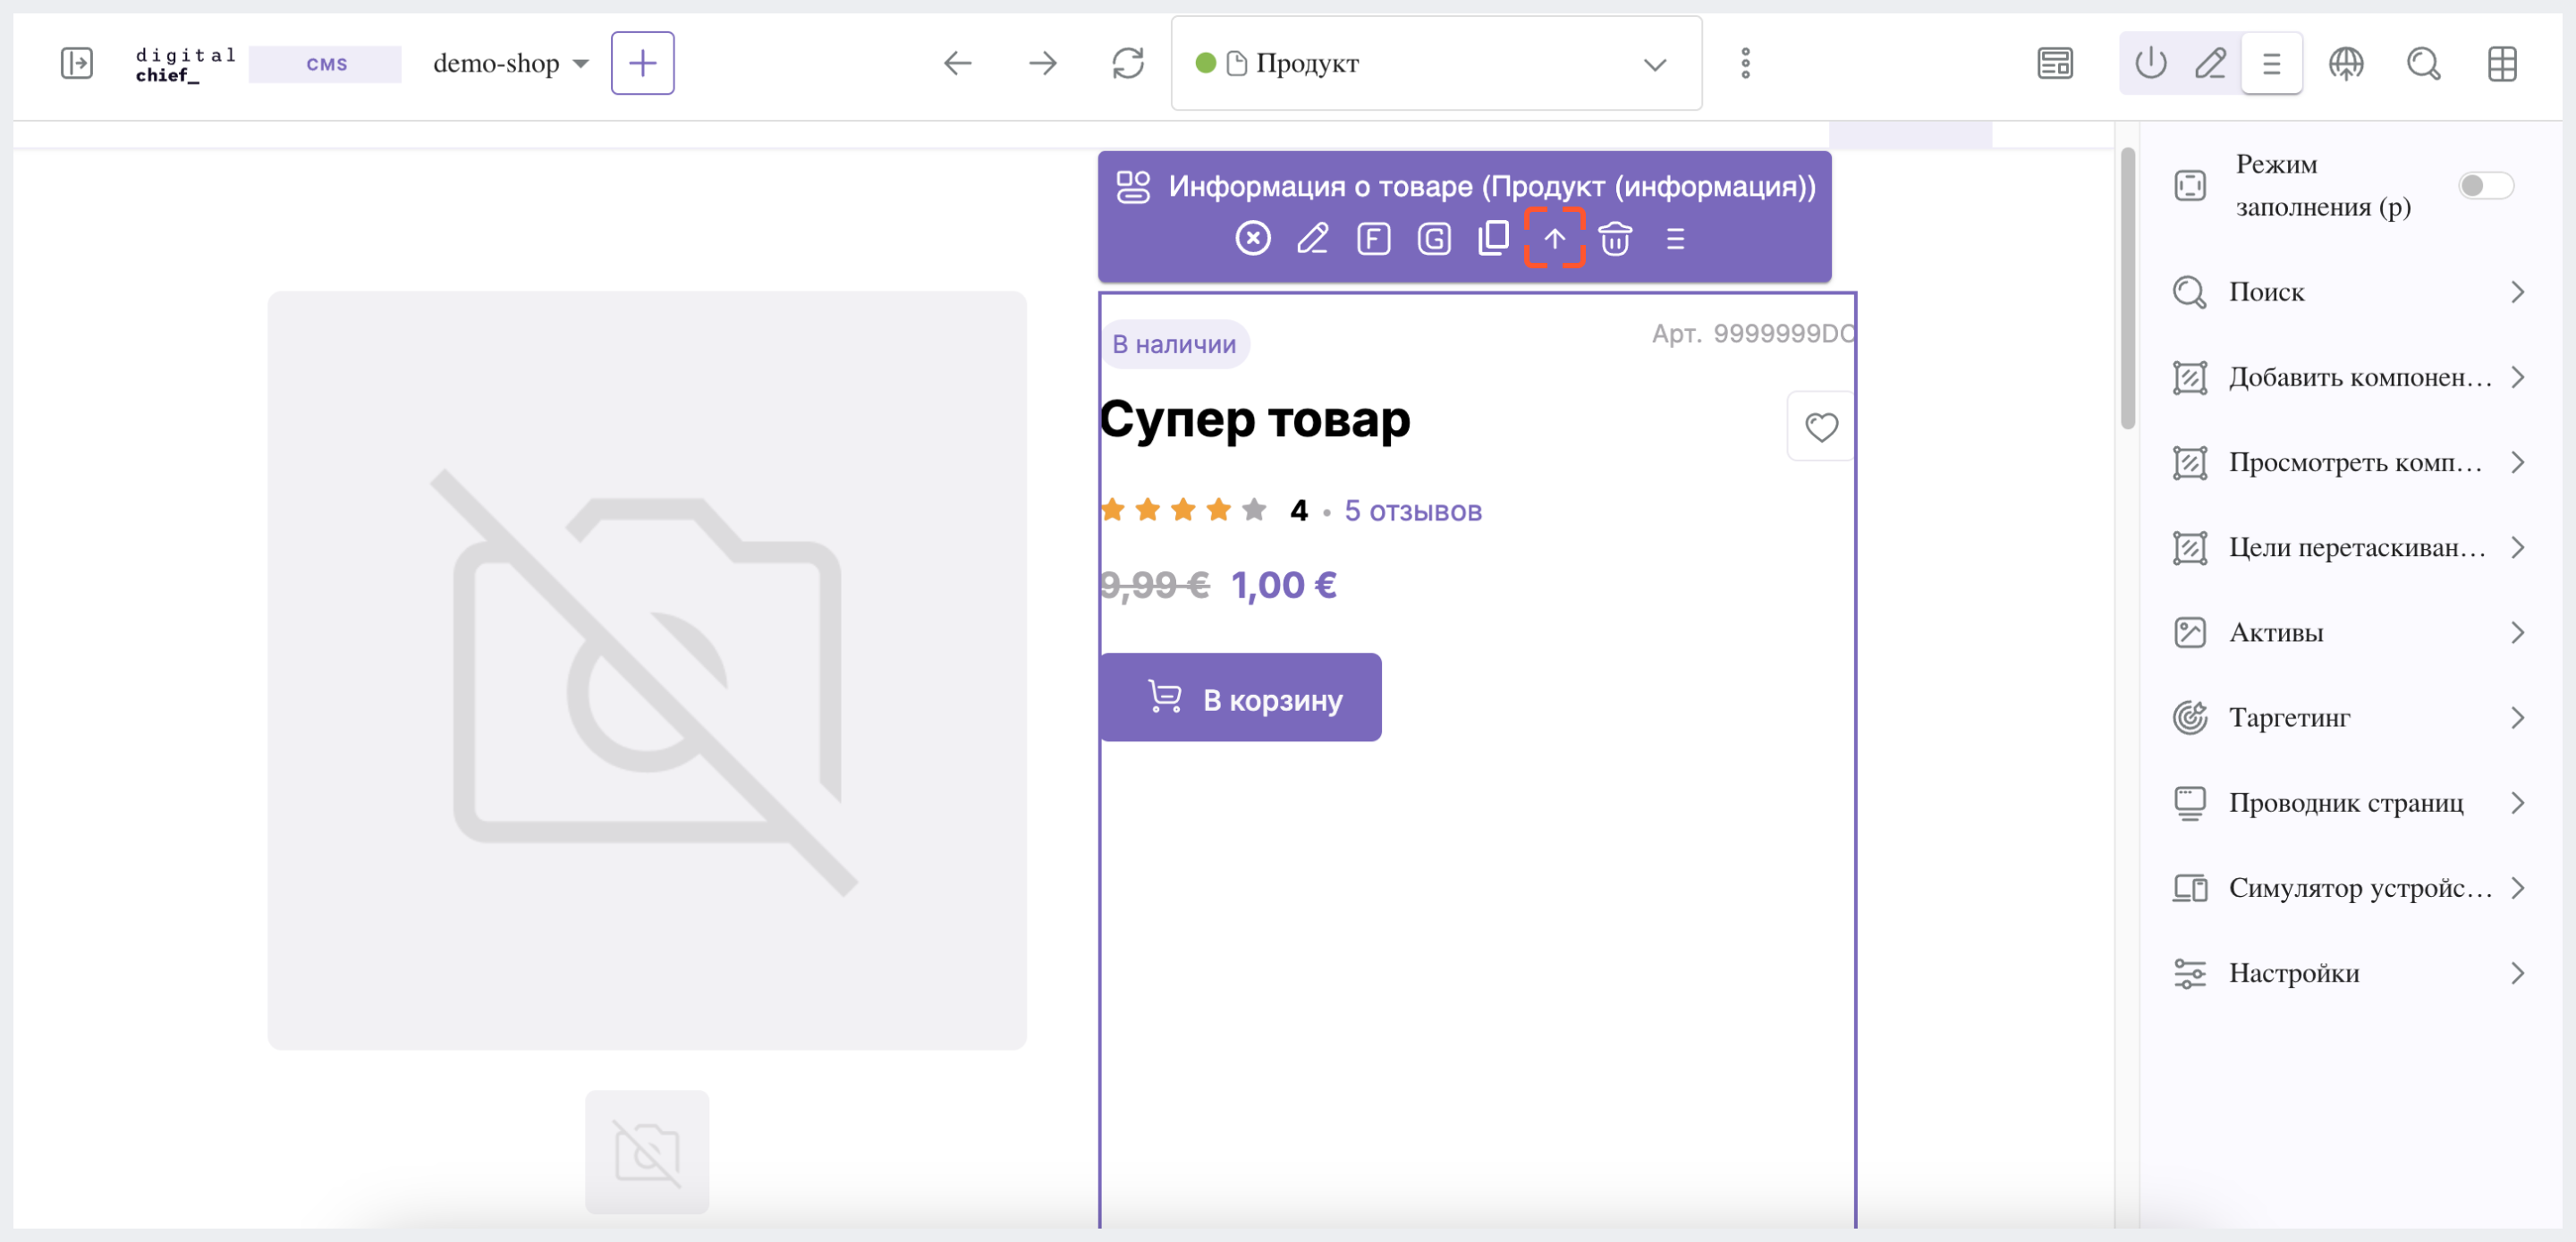2576x1242 pixels.
Task: Expand Проводник страниц panel item
Action: pos(2348,802)
